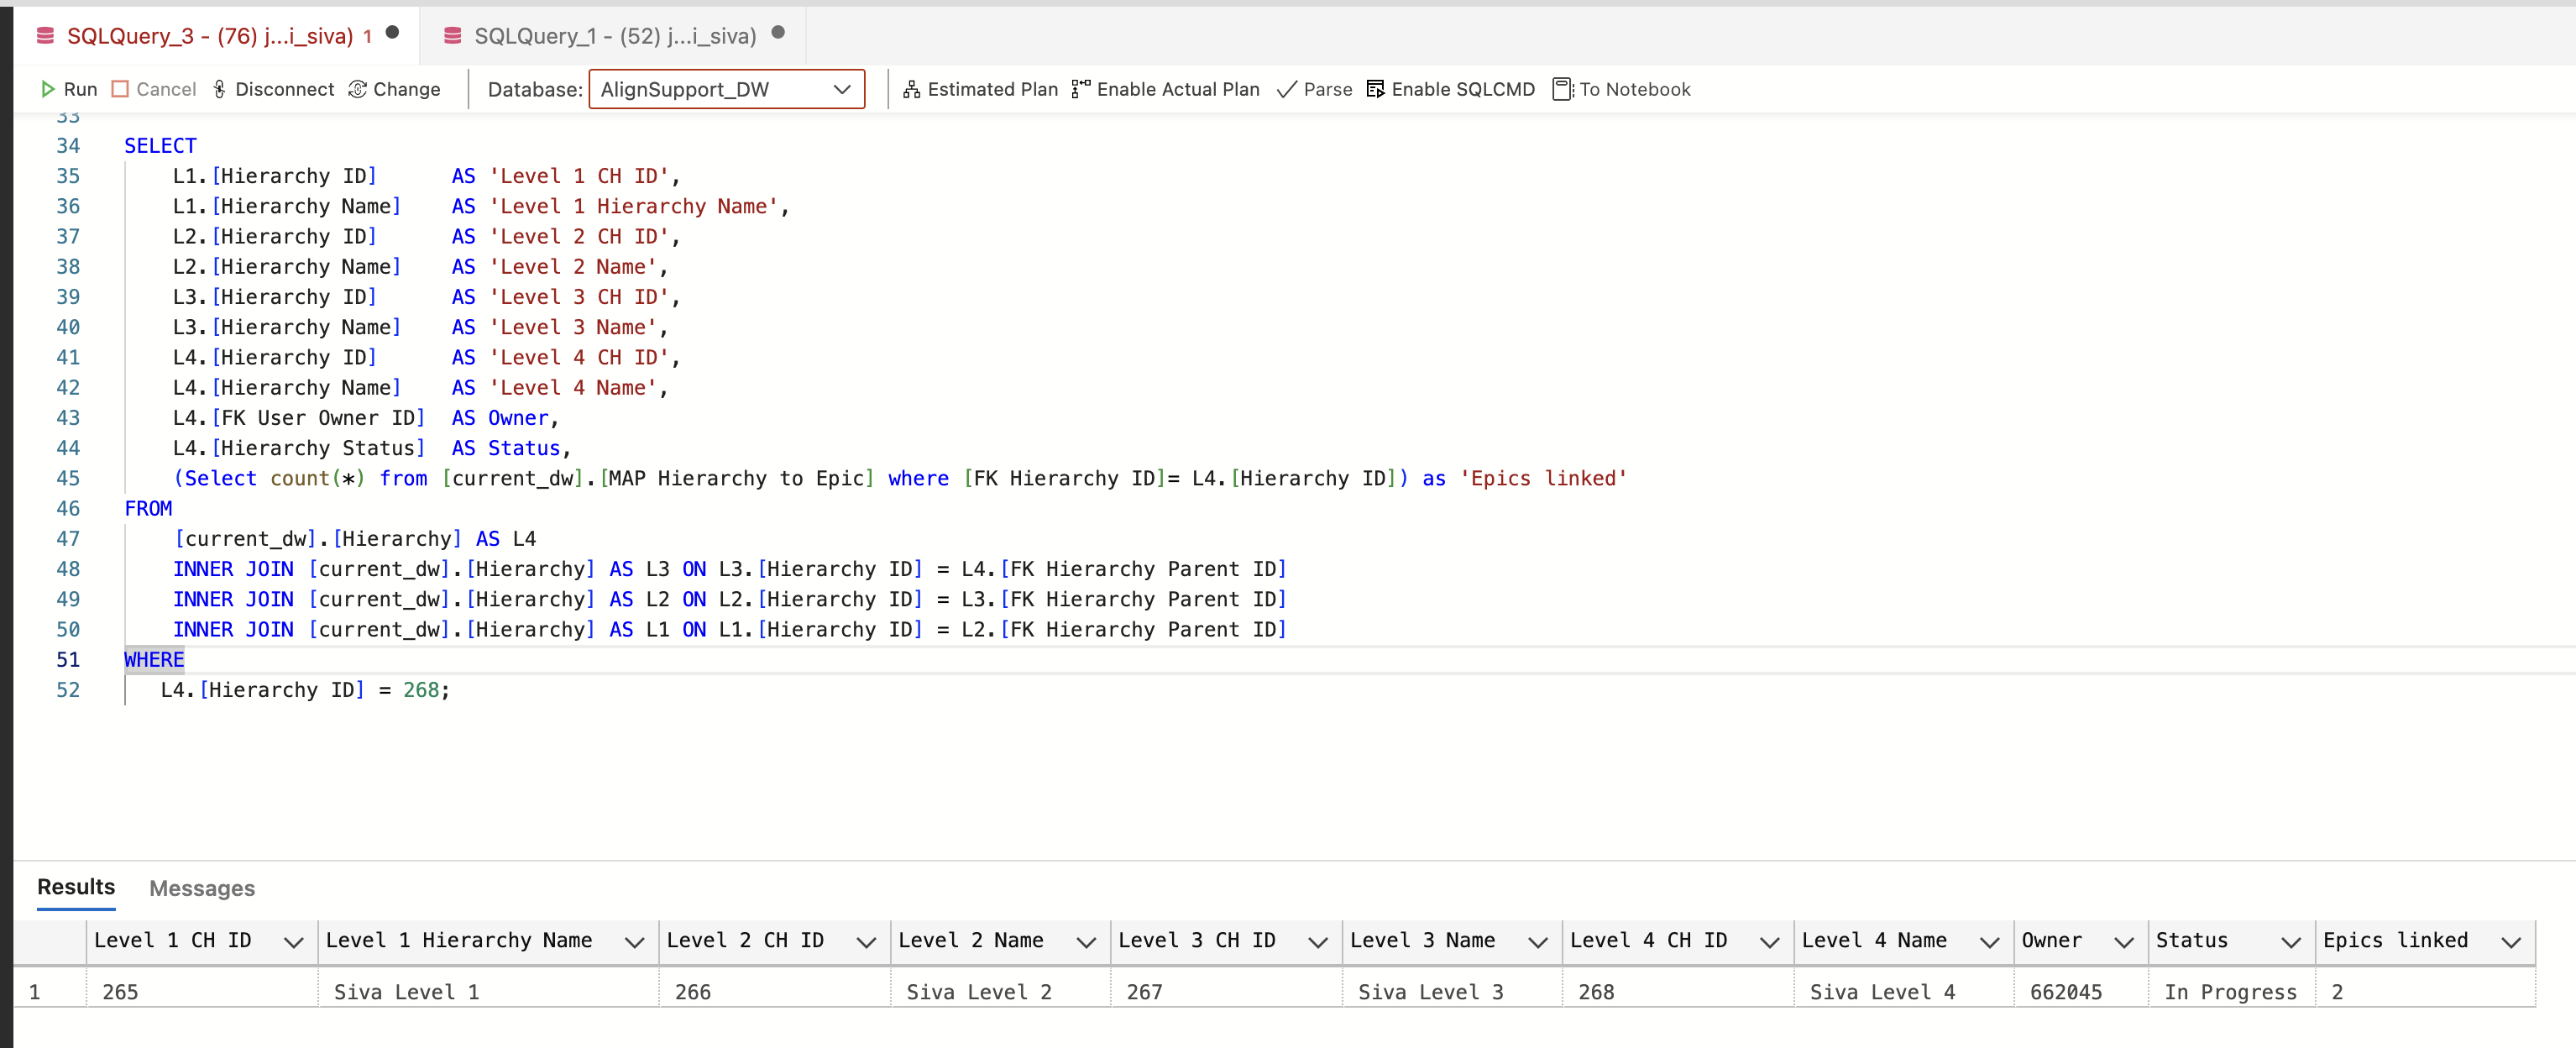Close the SQLQuery_3 tab
Viewport: 2576px width, 1048px height.
coord(392,33)
